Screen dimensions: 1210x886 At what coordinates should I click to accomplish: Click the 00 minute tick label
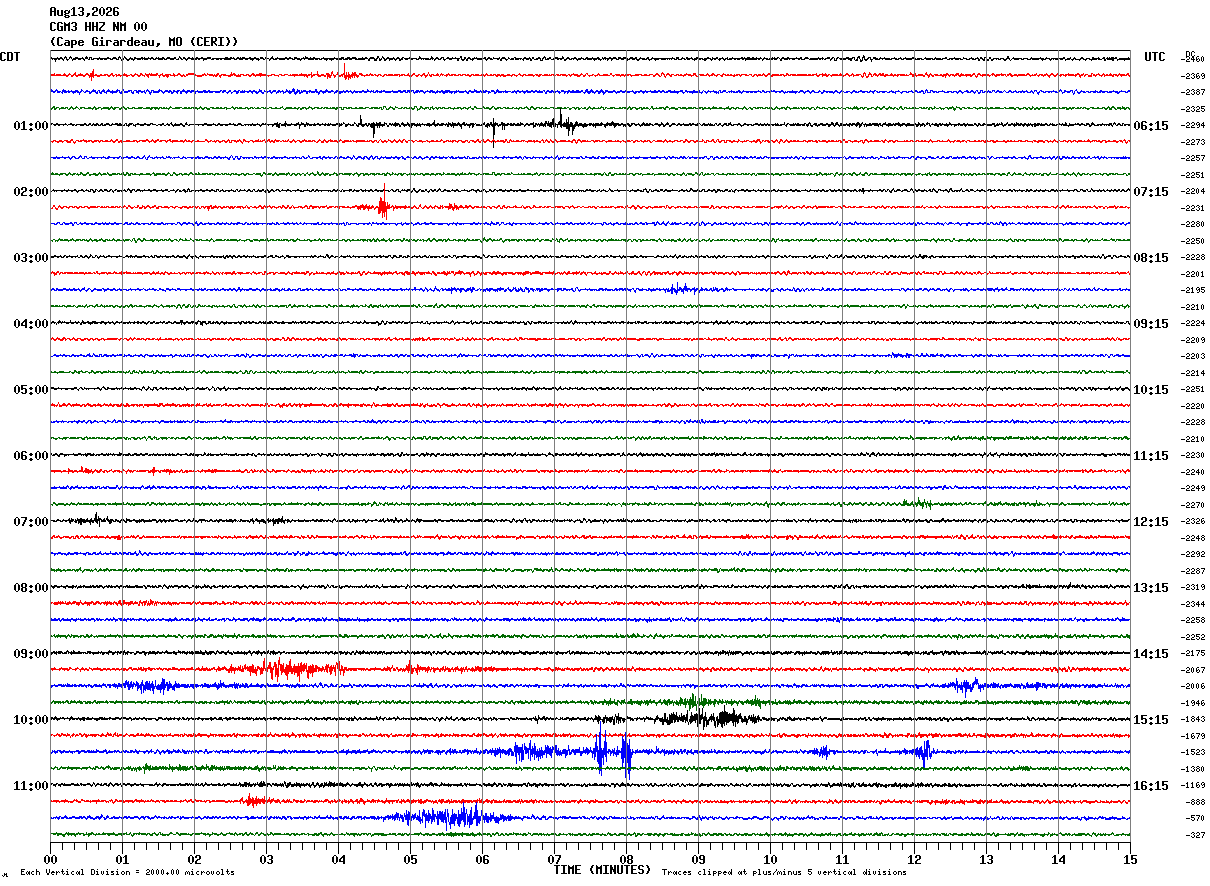point(50,859)
